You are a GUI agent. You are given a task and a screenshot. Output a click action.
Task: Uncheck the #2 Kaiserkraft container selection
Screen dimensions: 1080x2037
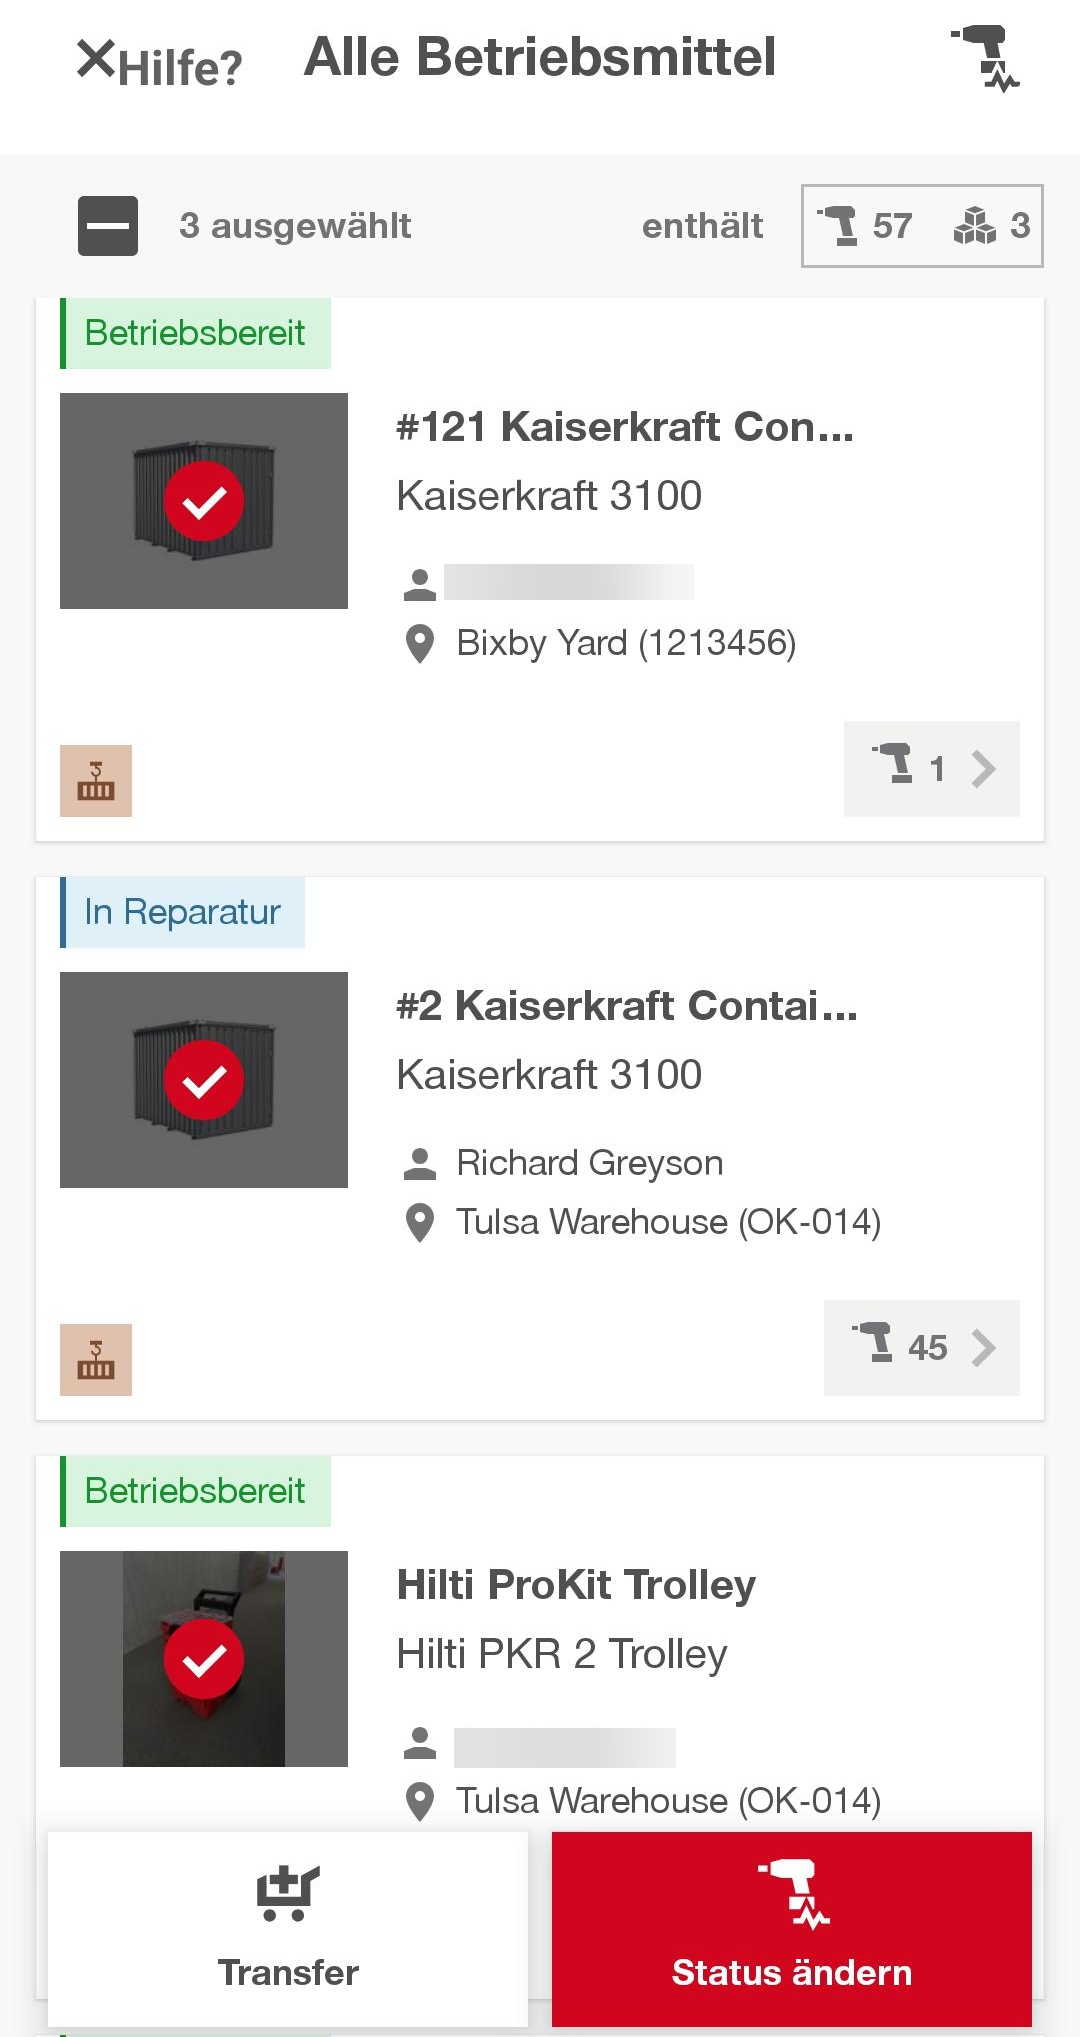(204, 1080)
